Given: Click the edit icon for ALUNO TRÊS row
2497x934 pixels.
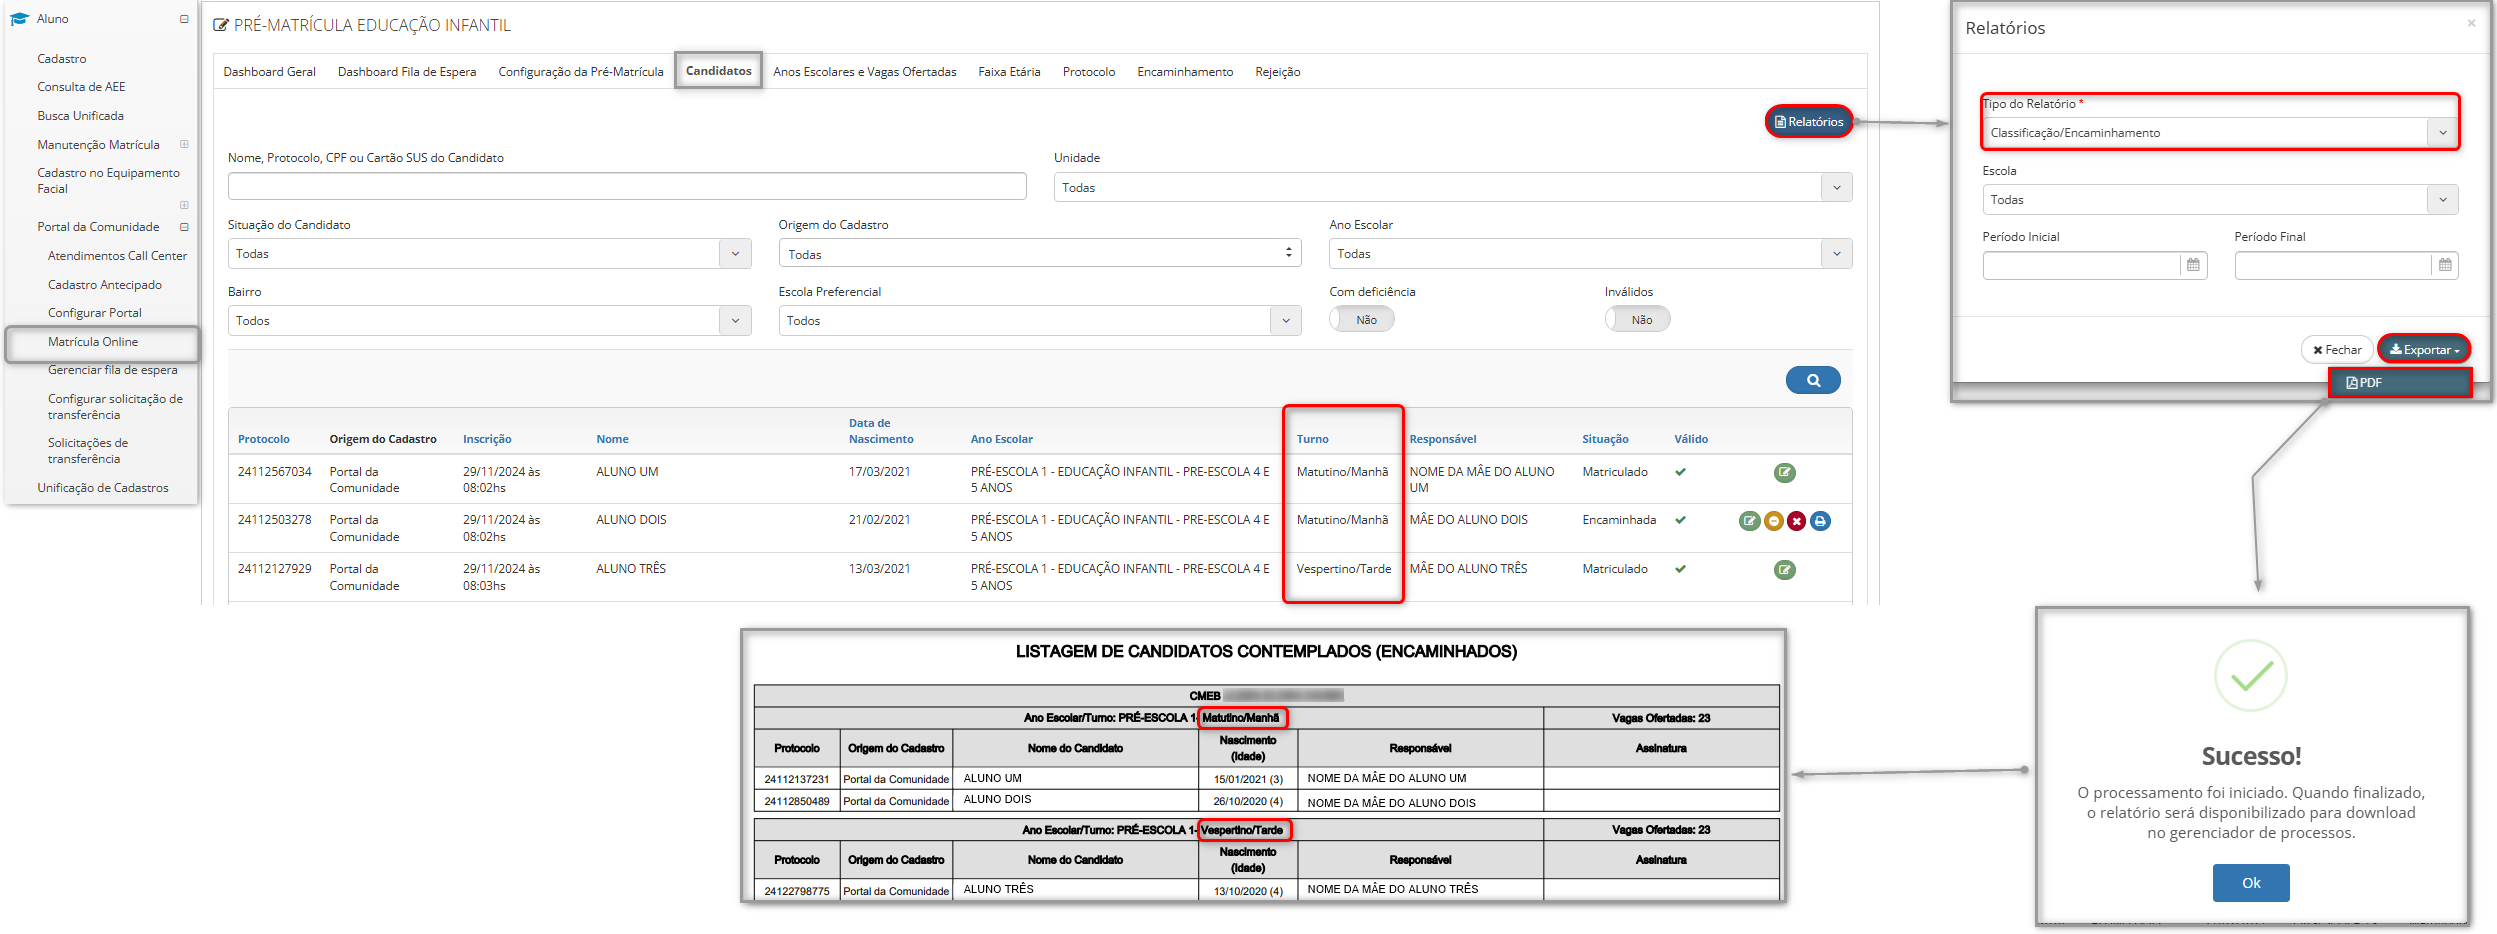Looking at the screenshot, I should pyautogui.click(x=1784, y=570).
